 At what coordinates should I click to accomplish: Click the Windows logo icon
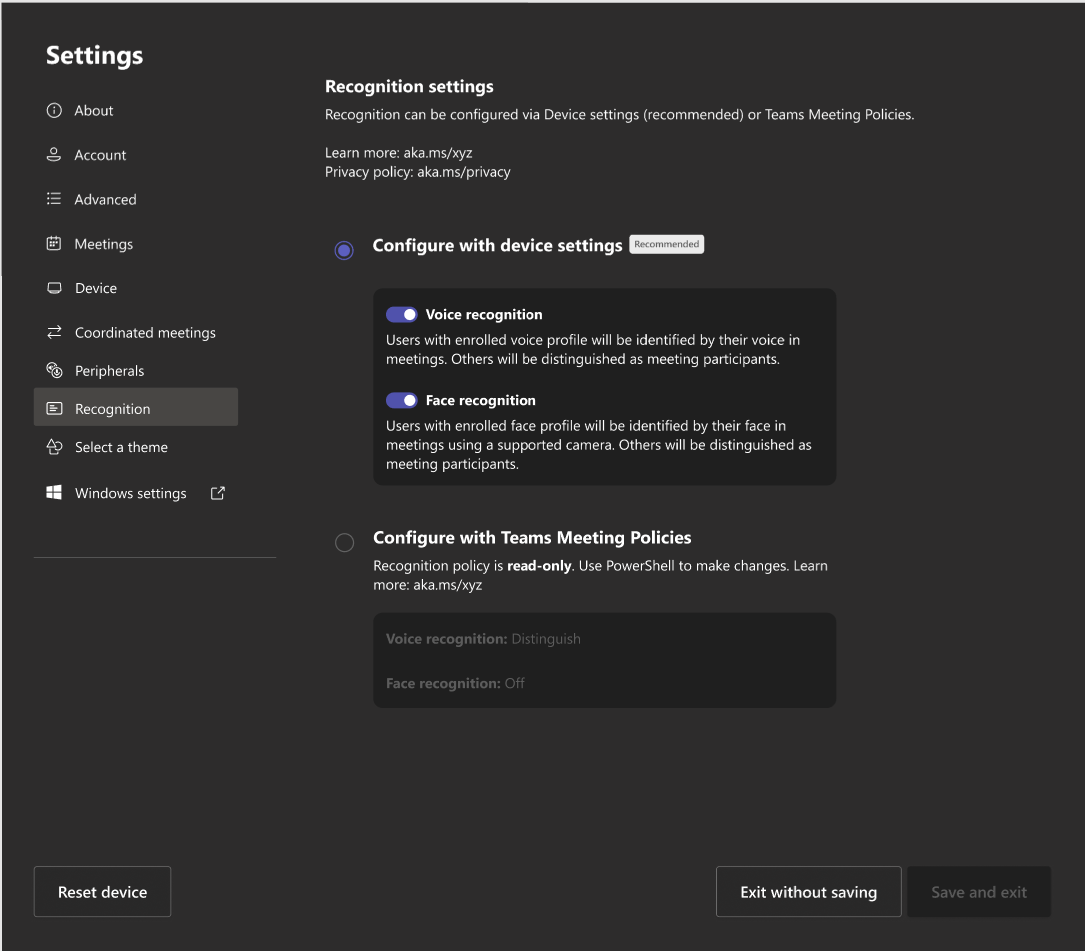pos(54,493)
